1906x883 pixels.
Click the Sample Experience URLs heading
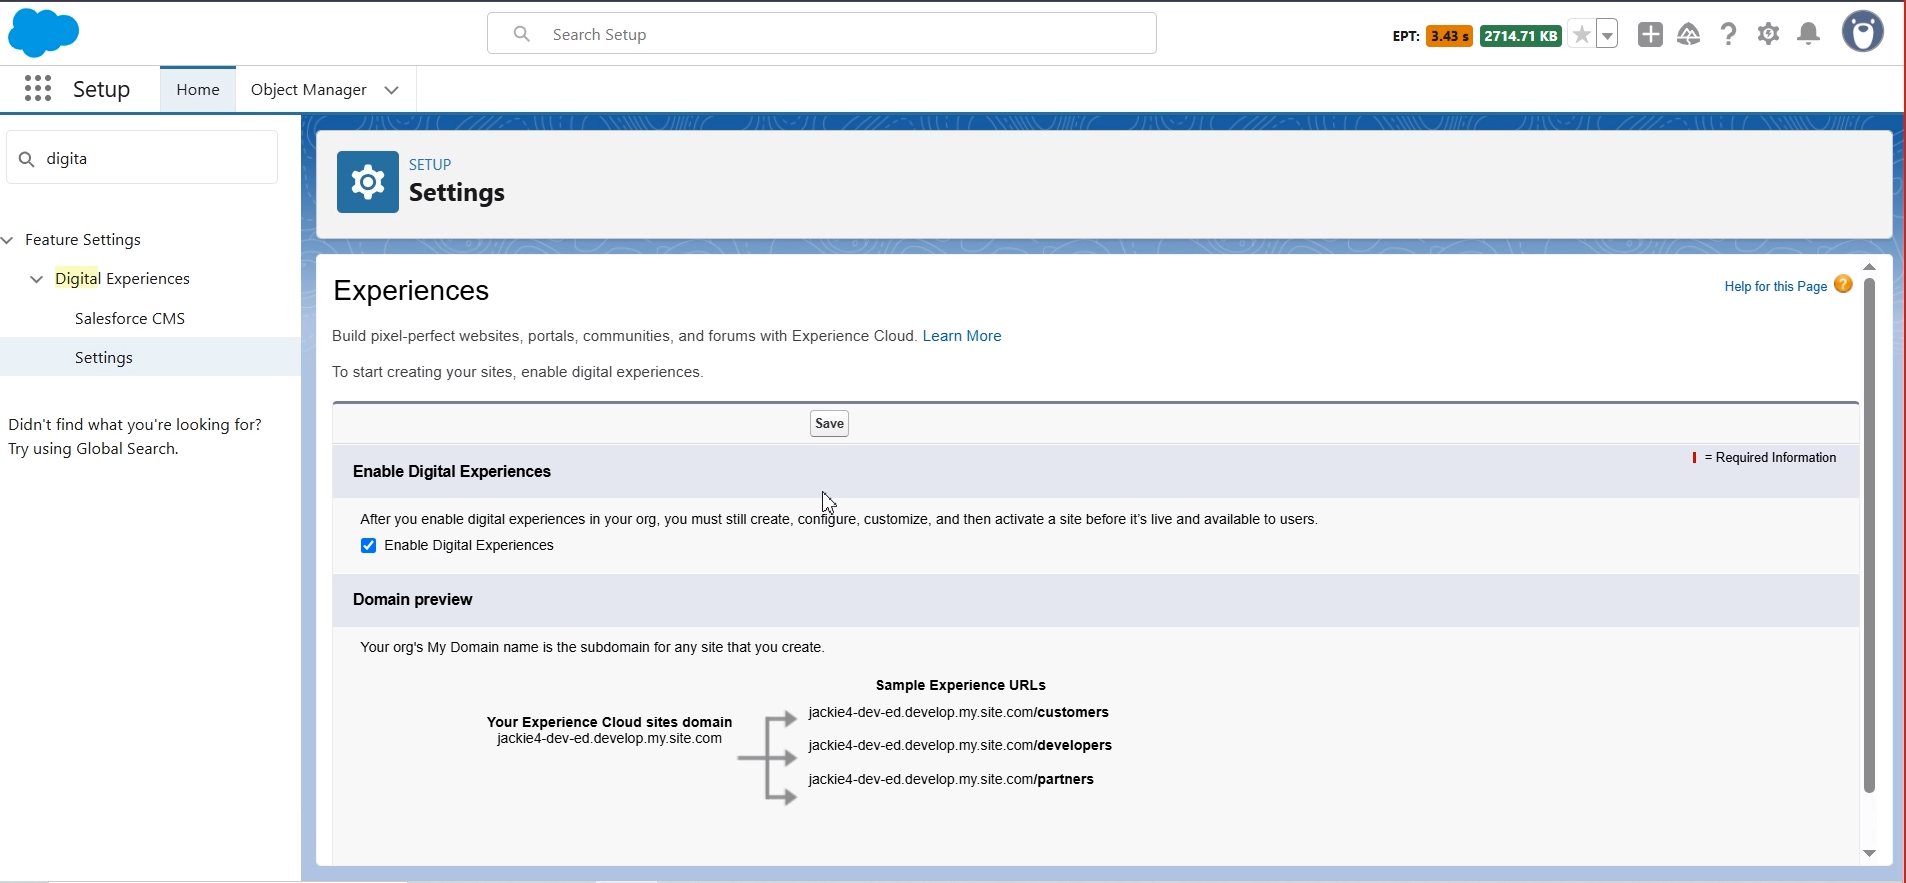(961, 685)
